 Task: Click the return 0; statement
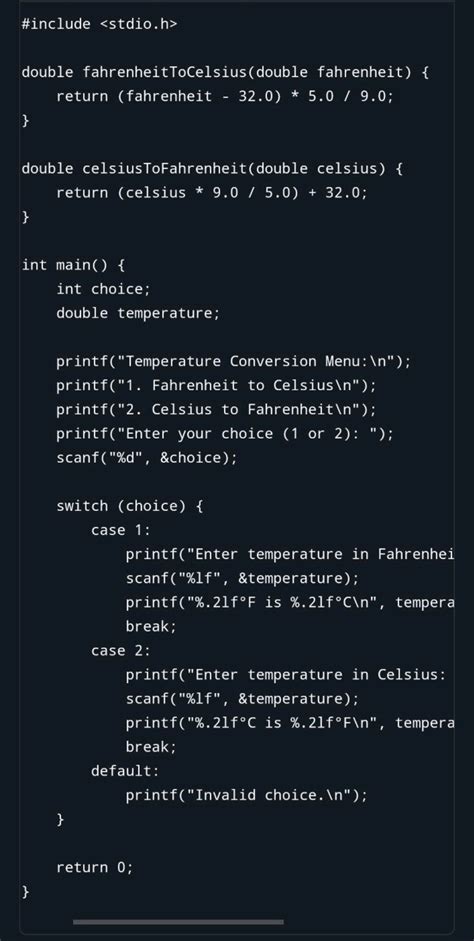coord(95,867)
